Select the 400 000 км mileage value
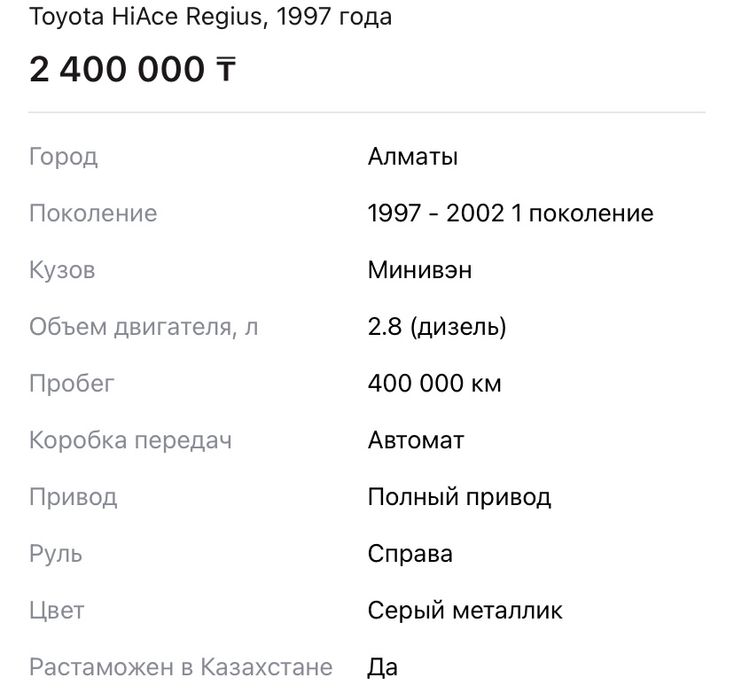Screen dimensions: 734x699 434,384
